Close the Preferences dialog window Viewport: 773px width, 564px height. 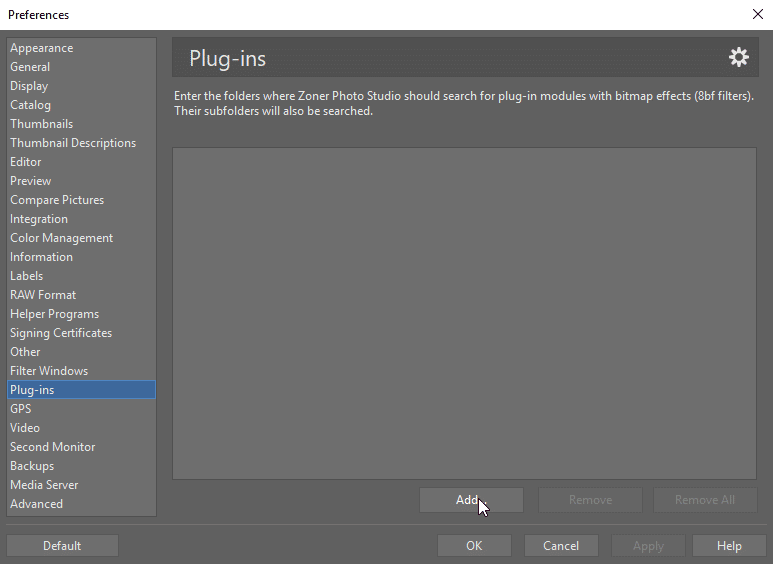[756, 14]
